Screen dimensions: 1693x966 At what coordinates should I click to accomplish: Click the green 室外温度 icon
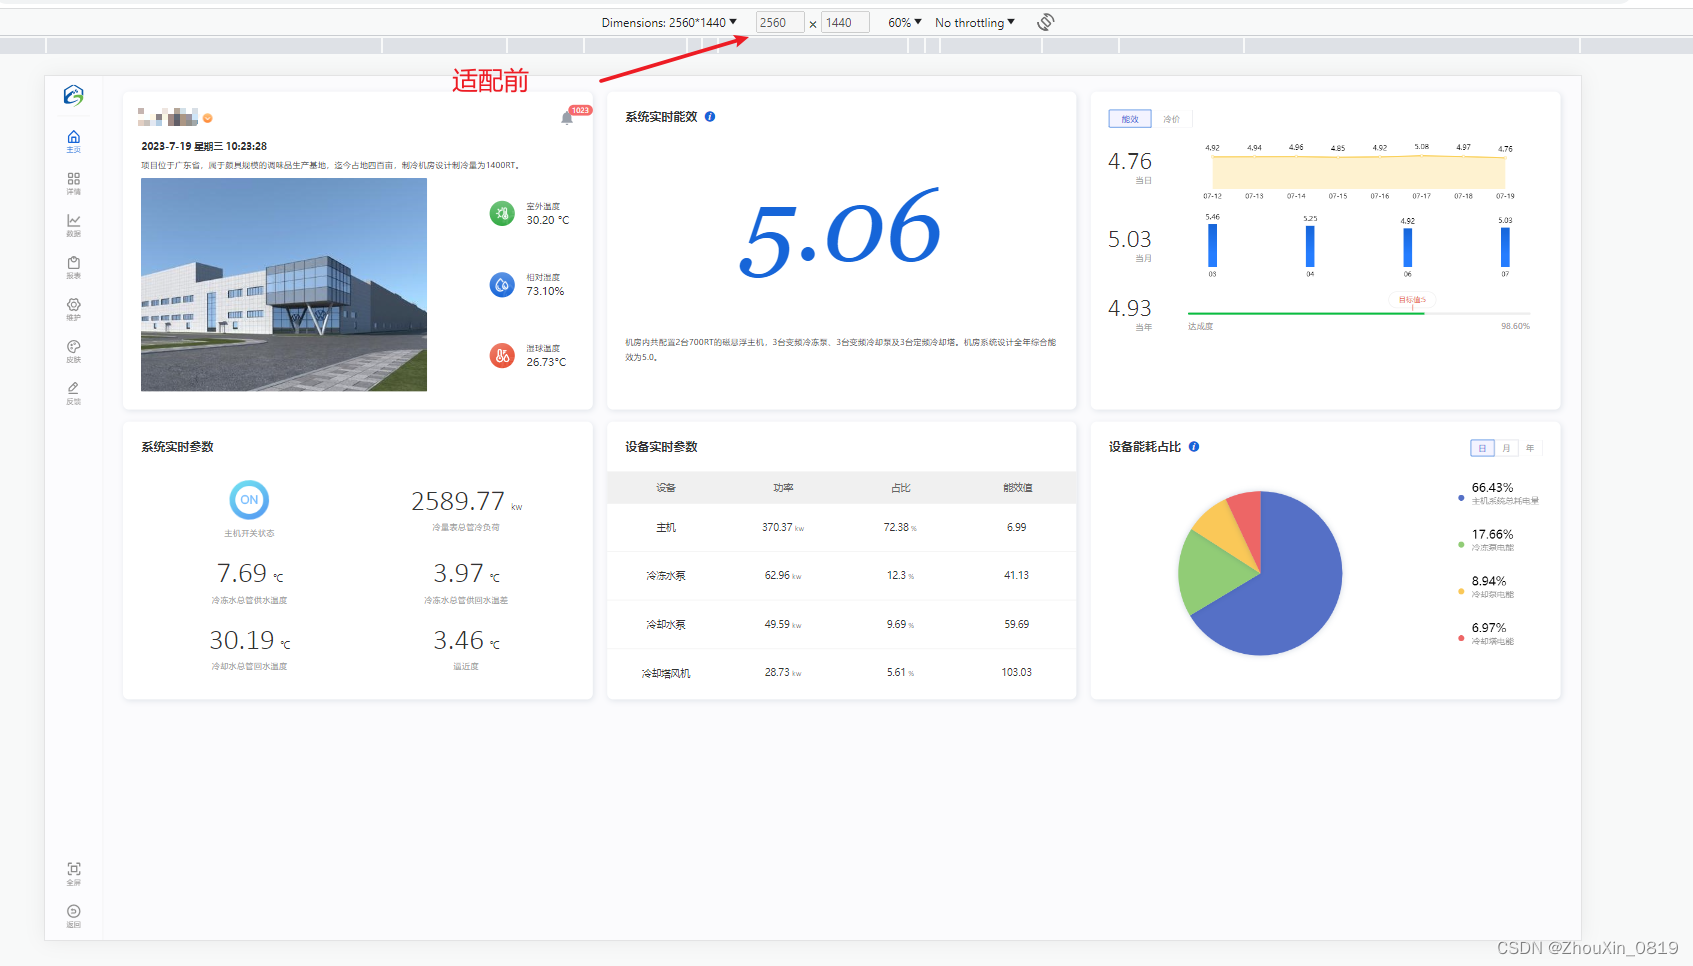pos(502,213)
